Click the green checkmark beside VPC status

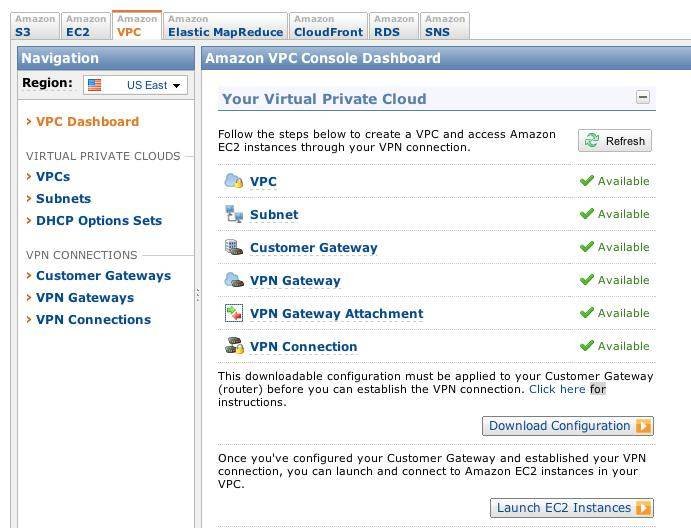(586, 181)
